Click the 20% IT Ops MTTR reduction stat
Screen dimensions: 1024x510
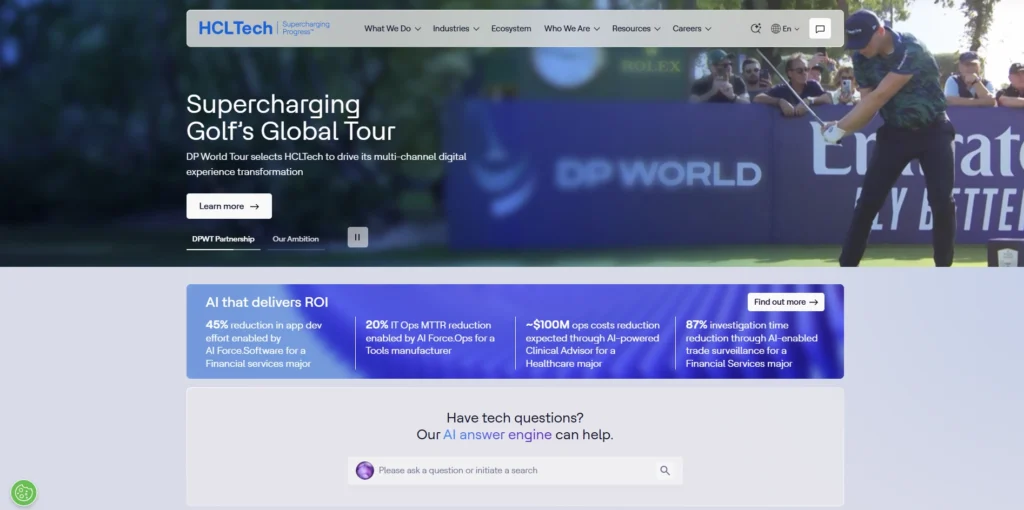pos(430,338)
